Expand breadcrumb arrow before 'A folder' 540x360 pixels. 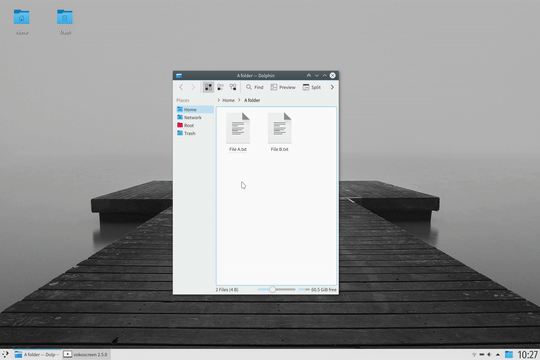click(239, 100)
